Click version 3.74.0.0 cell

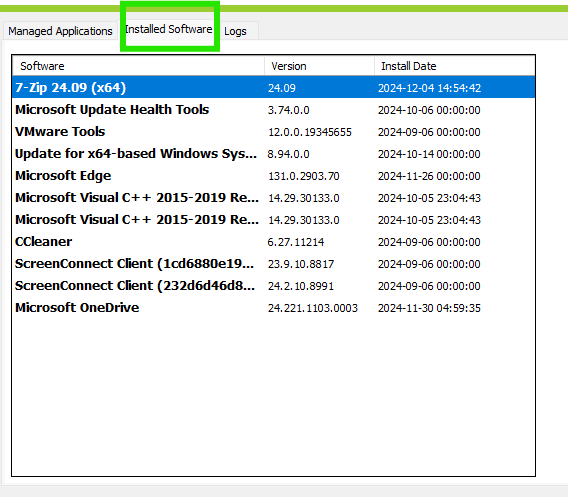[x=288, y=110]
